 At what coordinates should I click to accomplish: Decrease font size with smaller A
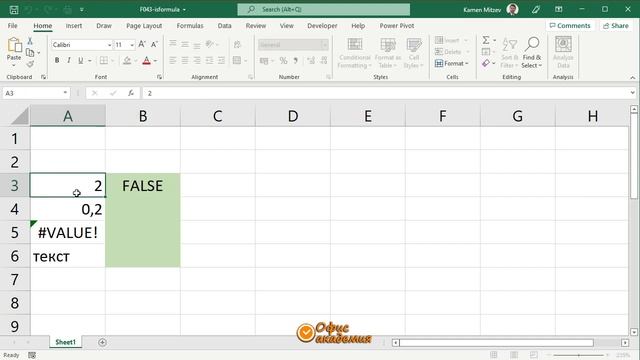154,44
